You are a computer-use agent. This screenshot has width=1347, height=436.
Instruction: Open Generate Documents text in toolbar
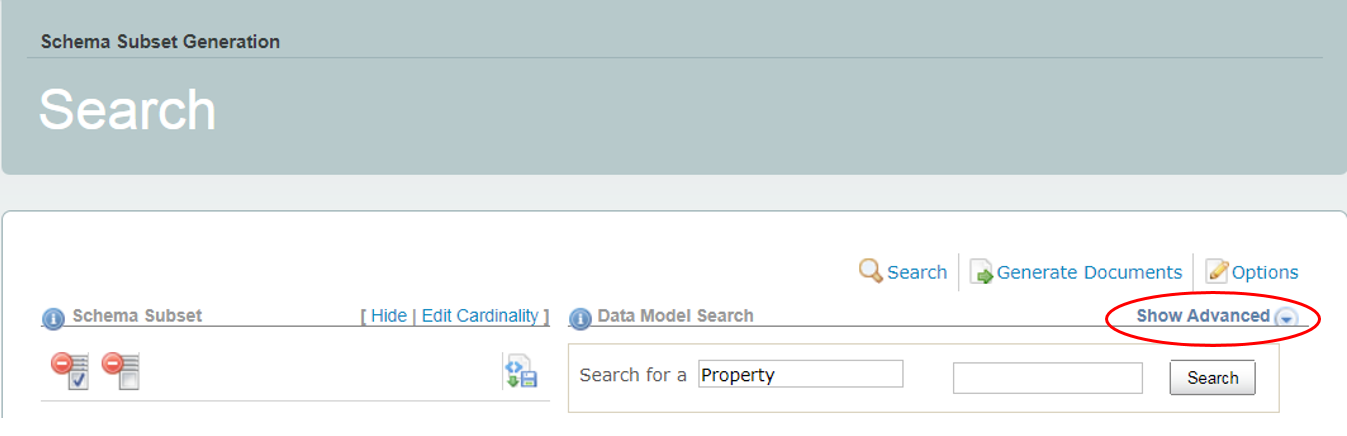(1089, 272)
